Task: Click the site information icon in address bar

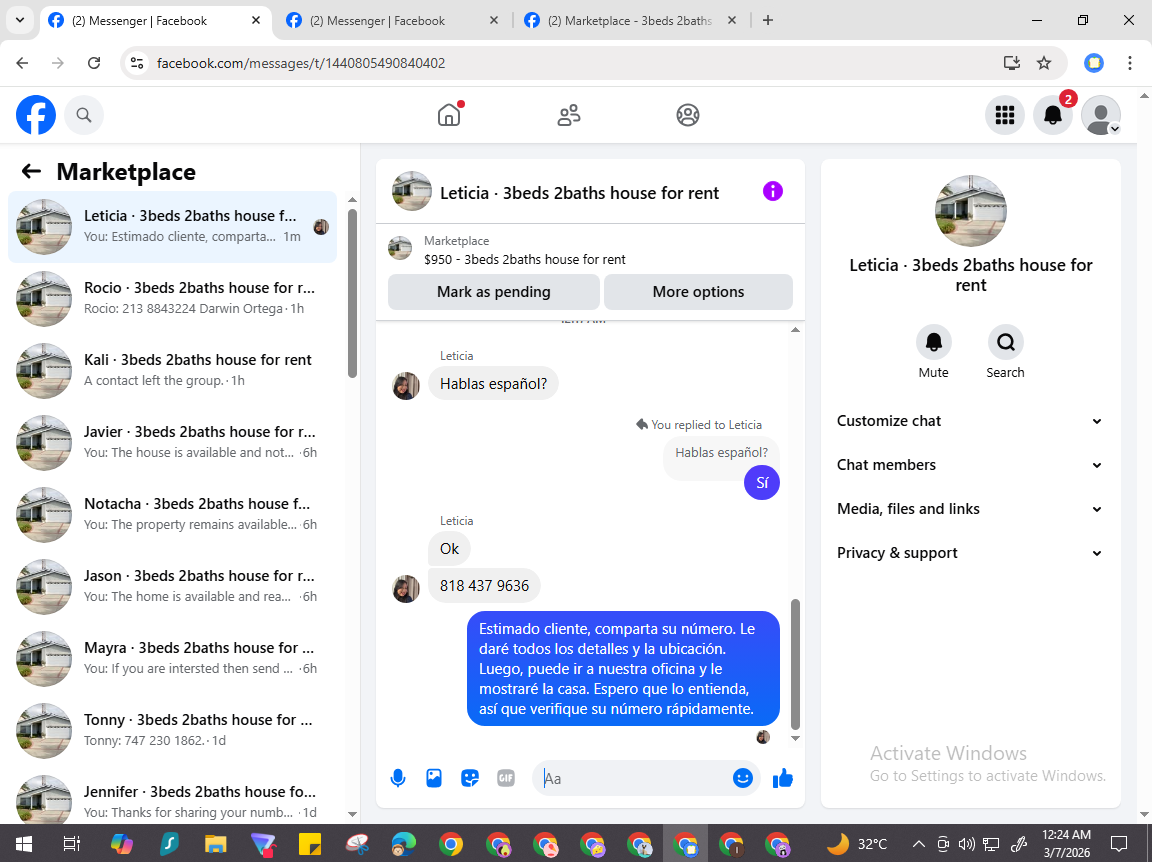Action: [x=137, y=63]
